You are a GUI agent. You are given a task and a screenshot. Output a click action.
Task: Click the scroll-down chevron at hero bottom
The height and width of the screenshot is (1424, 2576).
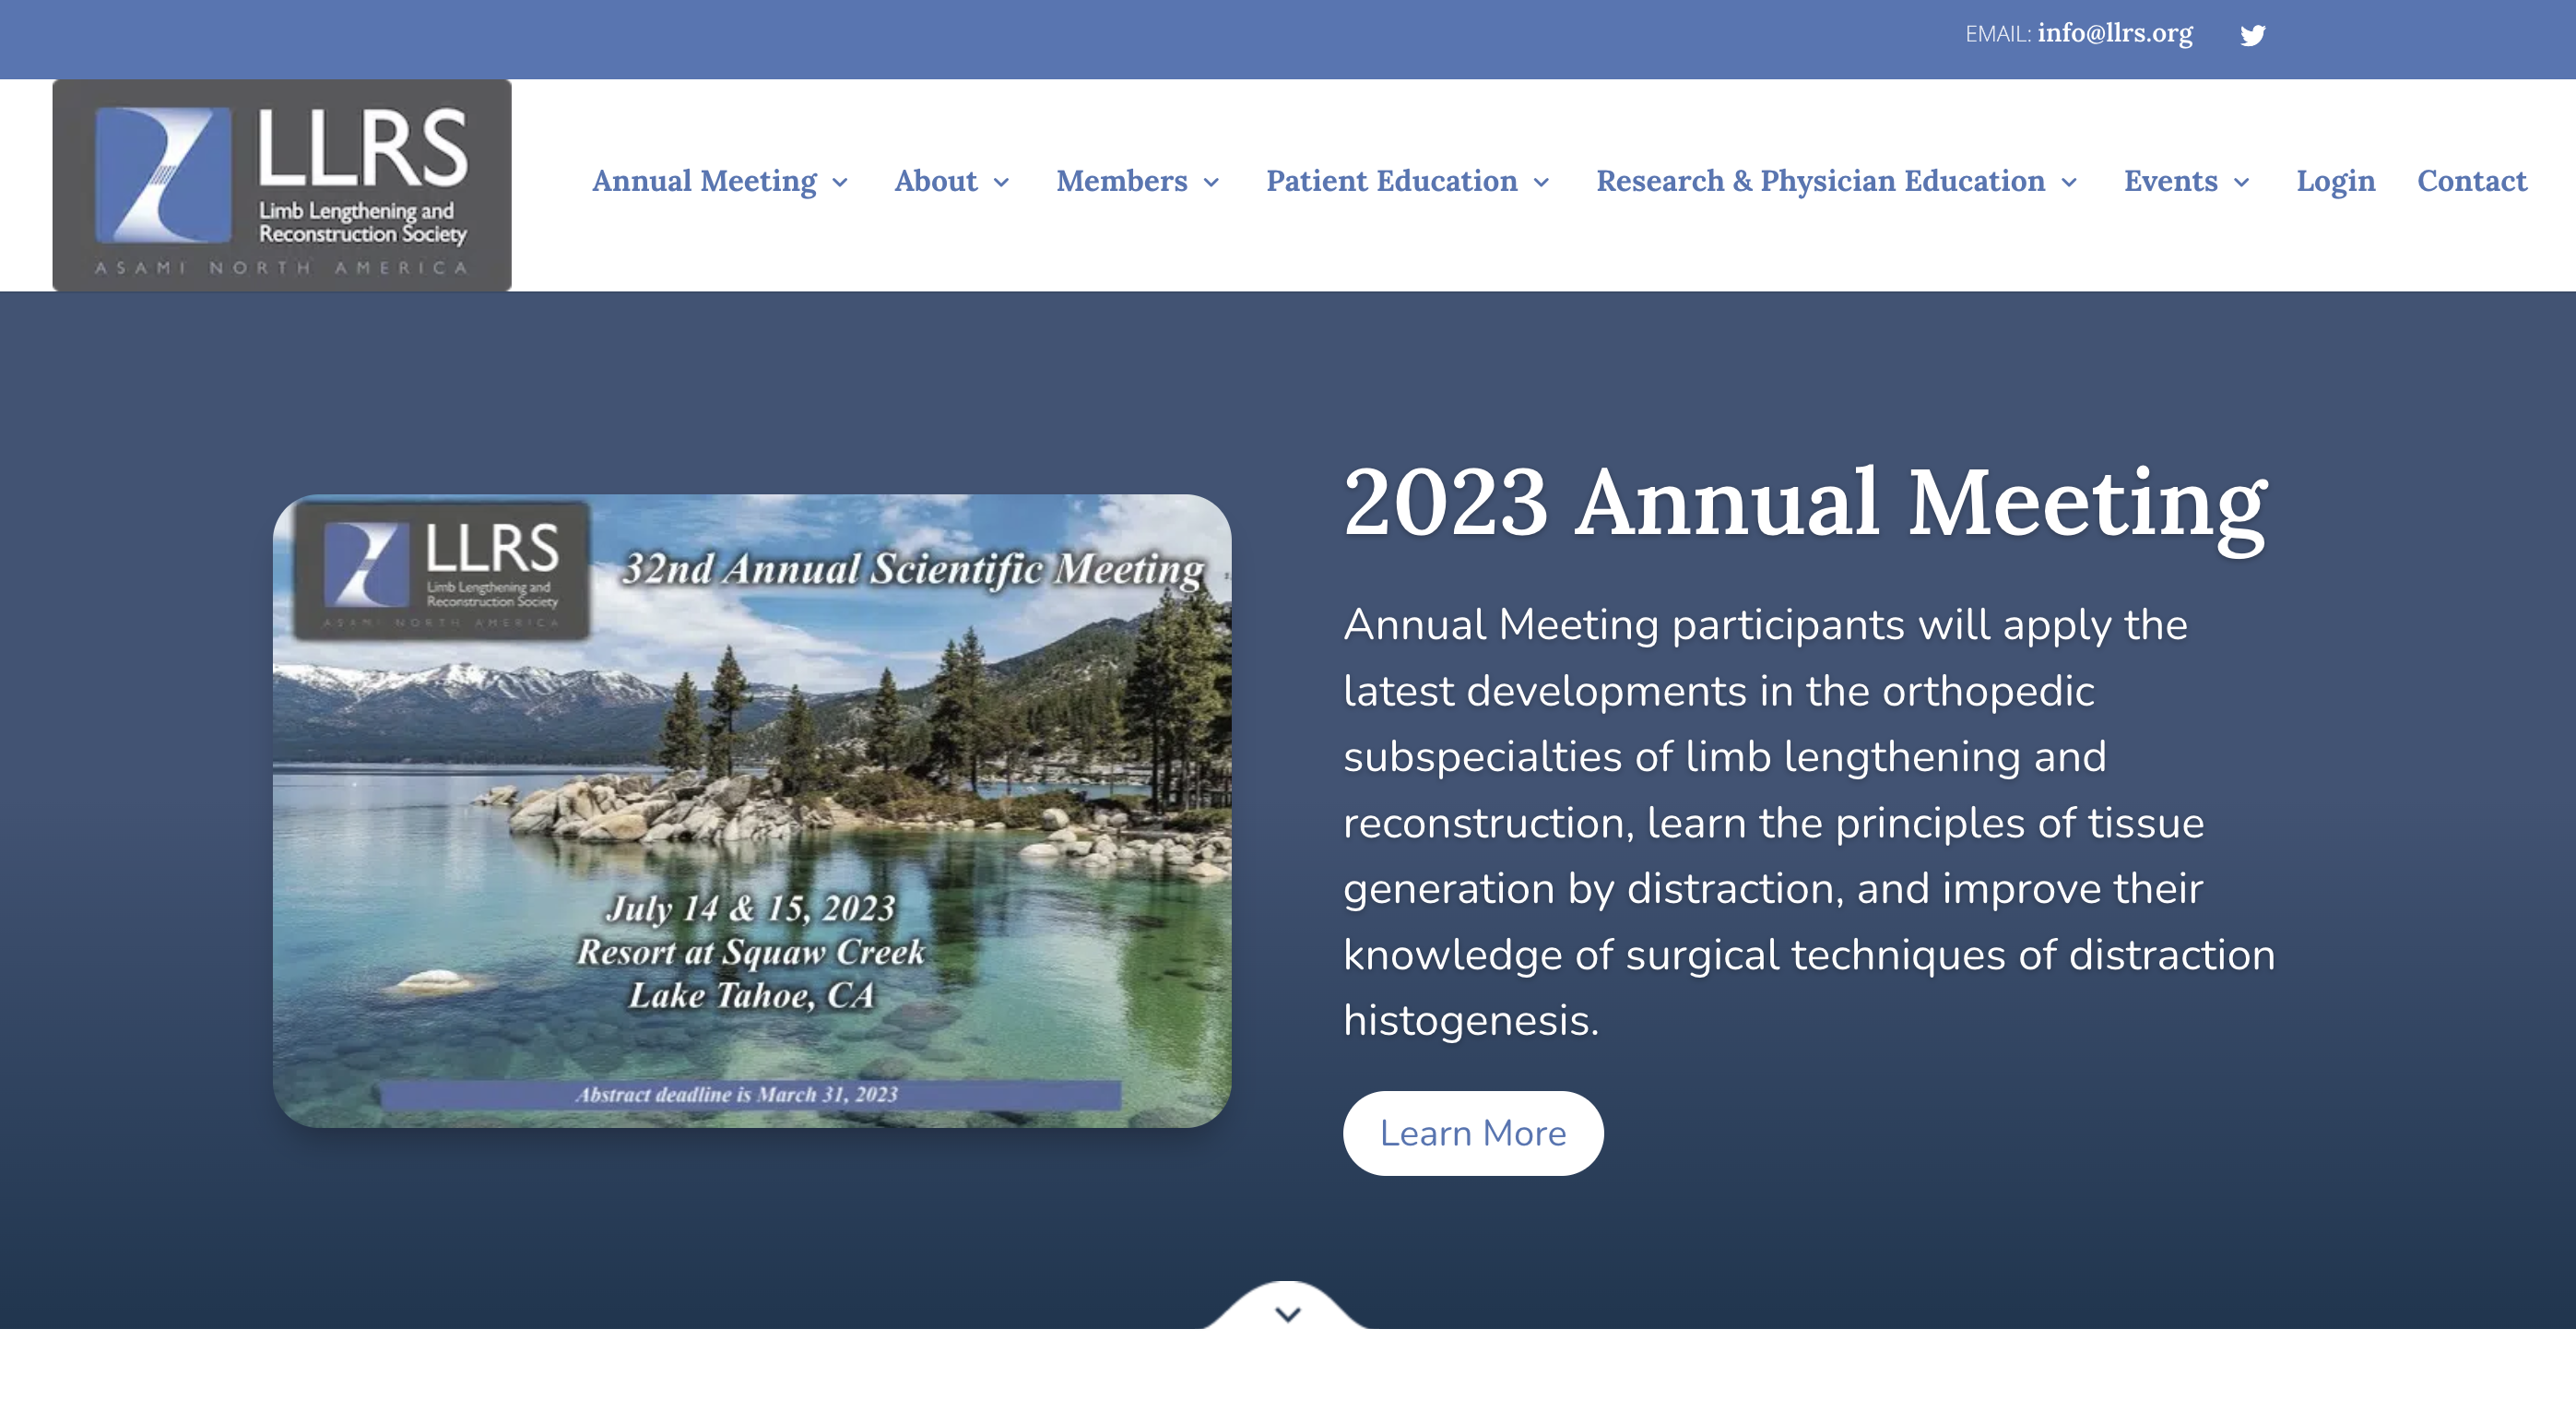[x=1288, y=1314]
